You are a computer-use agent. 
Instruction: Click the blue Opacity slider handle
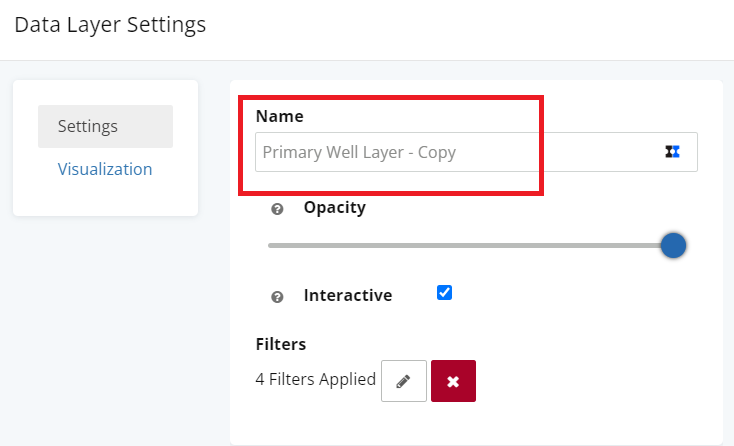click(673, 245)
